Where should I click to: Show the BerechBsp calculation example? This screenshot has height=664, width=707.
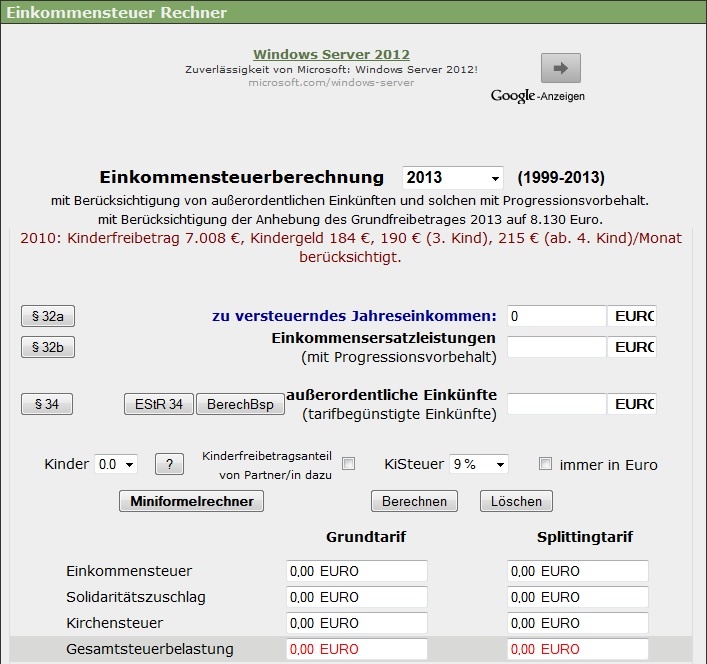[240, 404]
